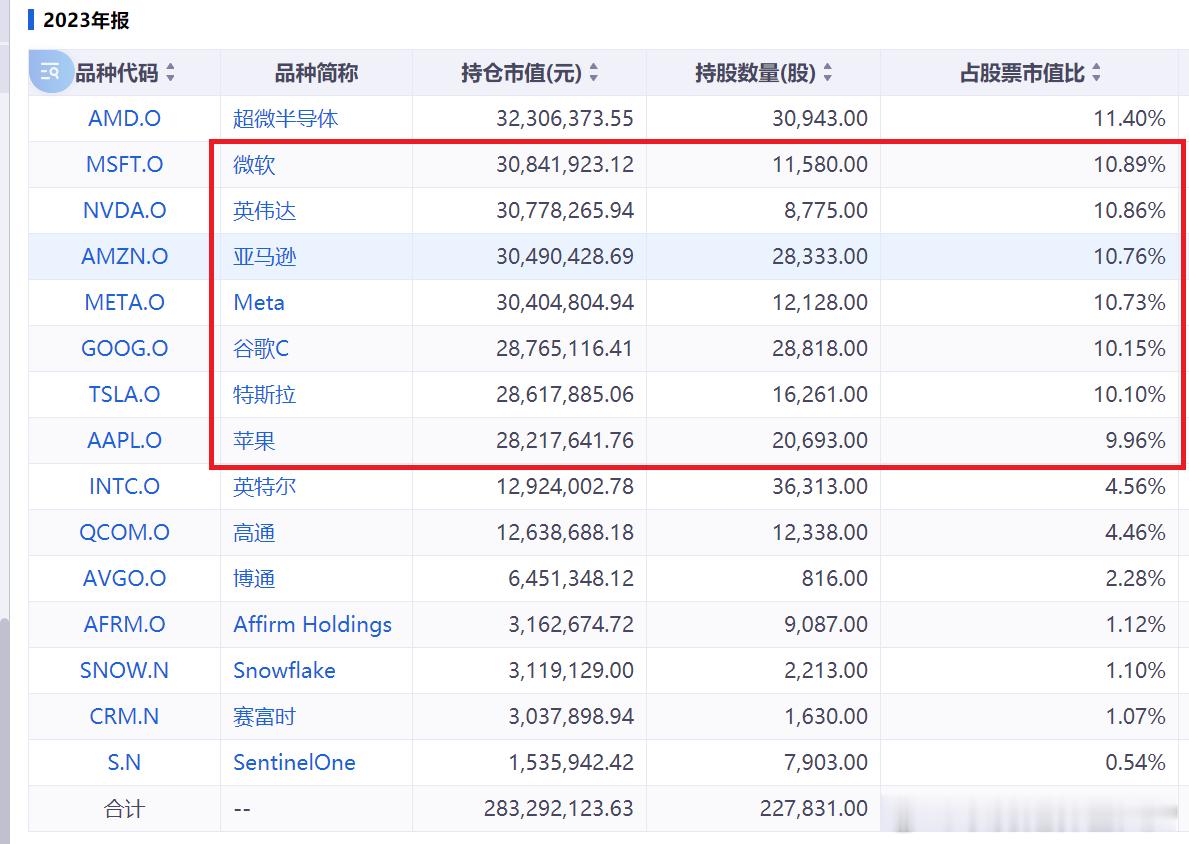Click the 英特尔 stock name link
1189x844 pixels.
(x=265, y=486)
